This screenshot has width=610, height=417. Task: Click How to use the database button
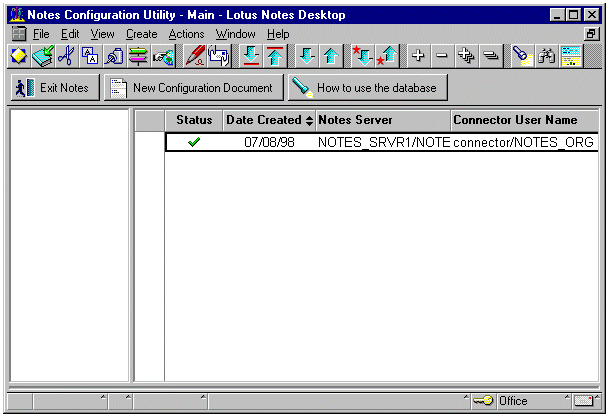click(366, 88)
